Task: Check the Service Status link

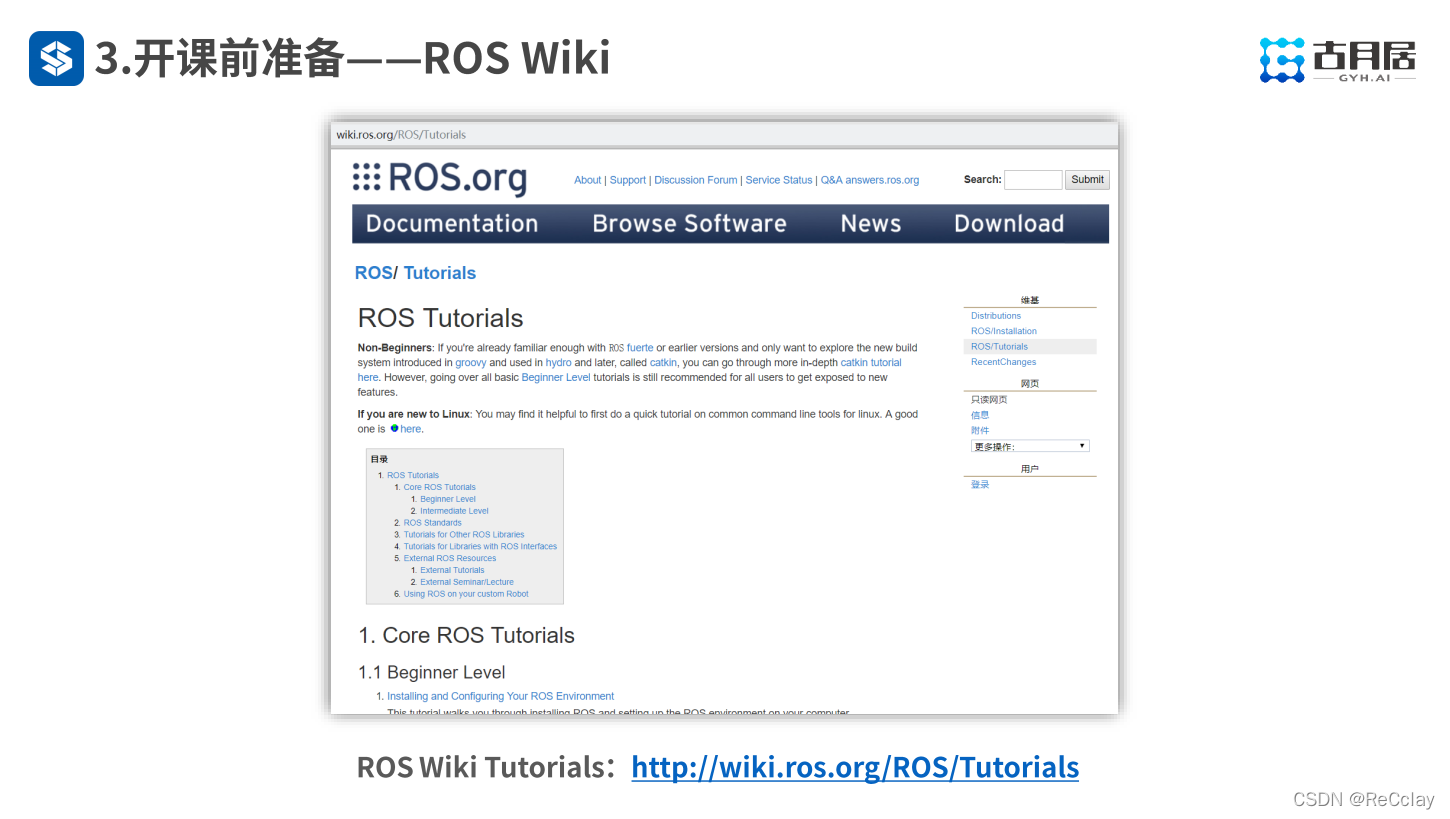Action: [x=779, y=180]
